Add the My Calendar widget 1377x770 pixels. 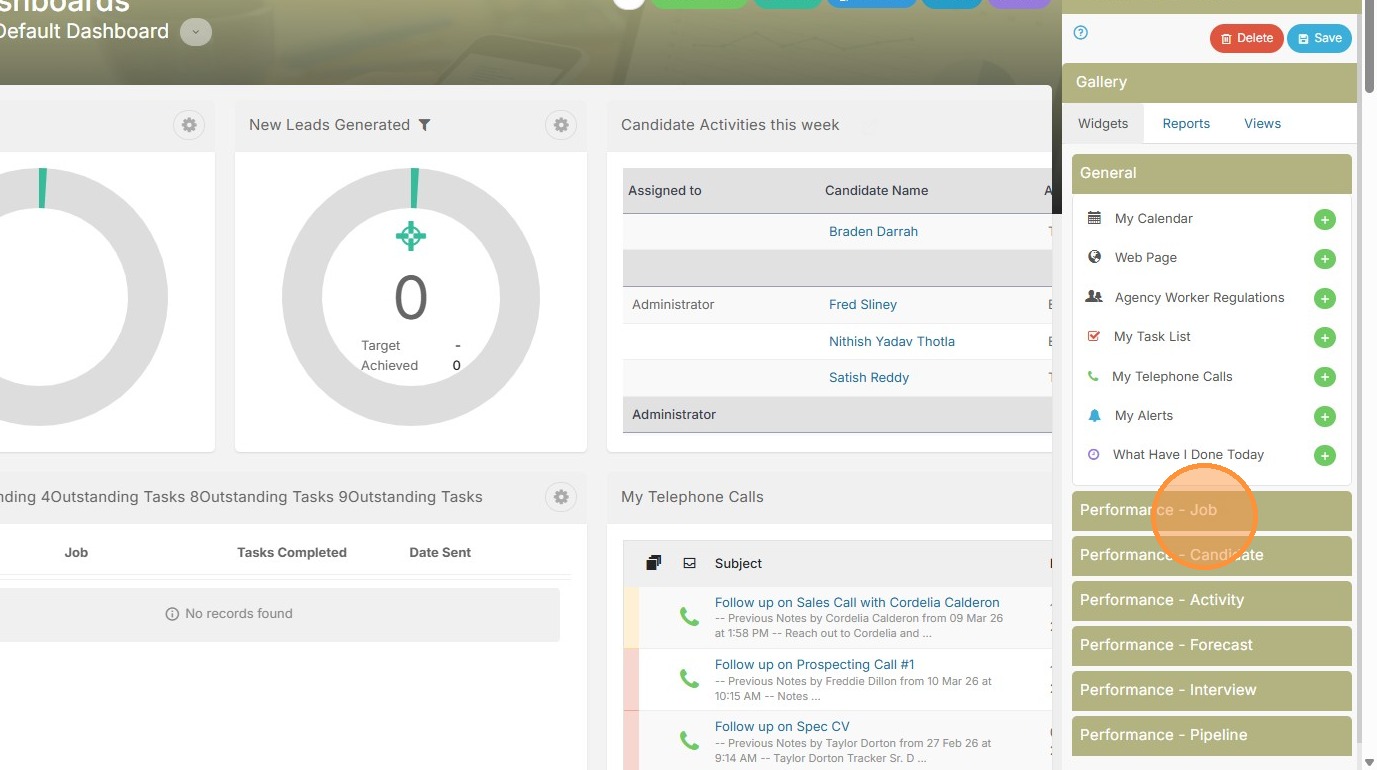tap(1324, 220)
